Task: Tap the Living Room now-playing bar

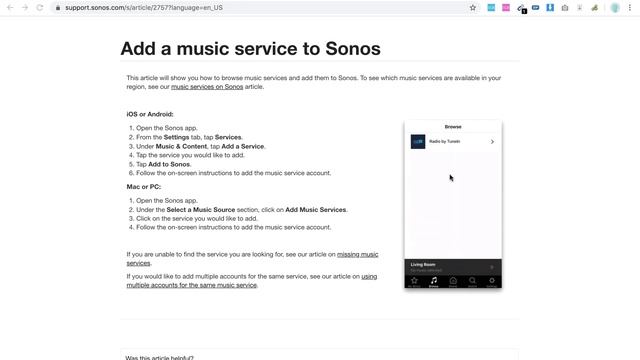Action: (453, 267)
